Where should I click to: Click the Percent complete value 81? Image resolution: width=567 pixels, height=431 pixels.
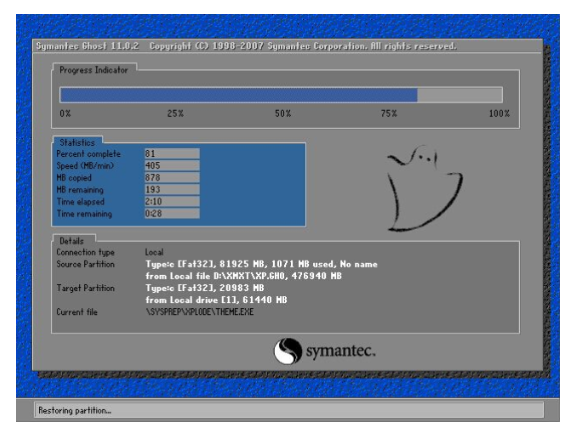(x=172, y=154)
